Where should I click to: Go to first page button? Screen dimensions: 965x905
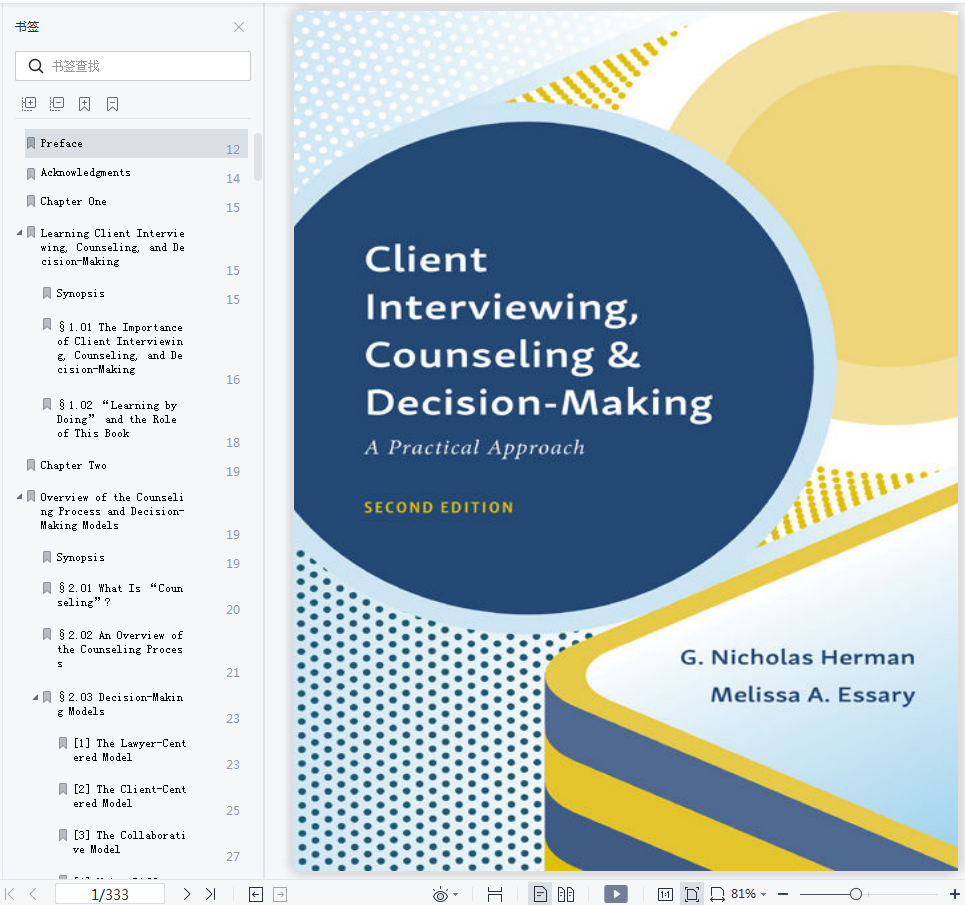click(10, 894)
